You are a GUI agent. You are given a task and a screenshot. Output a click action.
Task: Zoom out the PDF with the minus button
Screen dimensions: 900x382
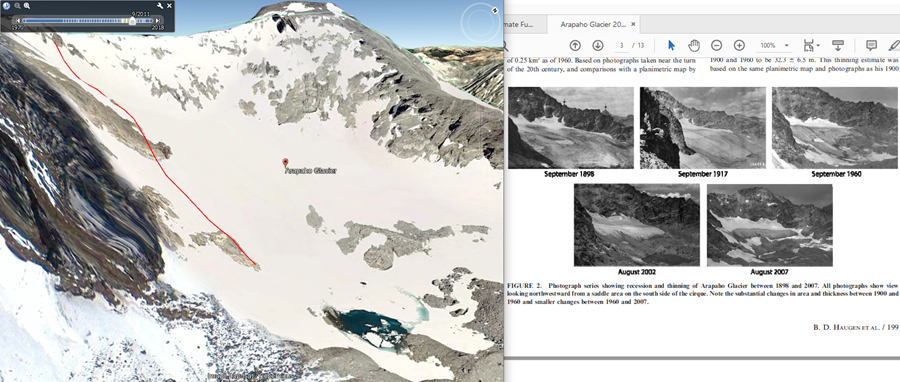(x=716, y=45)
